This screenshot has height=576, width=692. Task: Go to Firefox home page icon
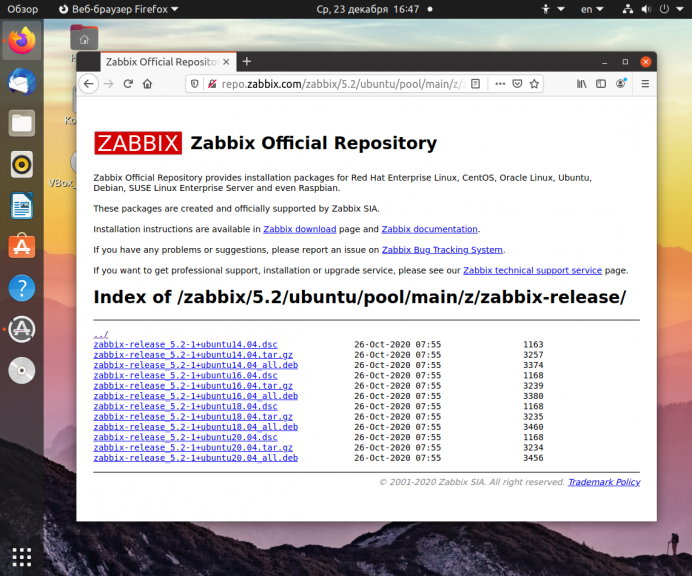pos(147,84)
